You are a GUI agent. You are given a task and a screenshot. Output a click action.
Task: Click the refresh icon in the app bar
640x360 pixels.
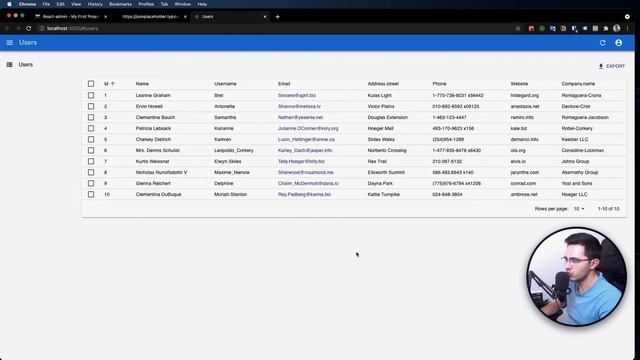point(602,42)
